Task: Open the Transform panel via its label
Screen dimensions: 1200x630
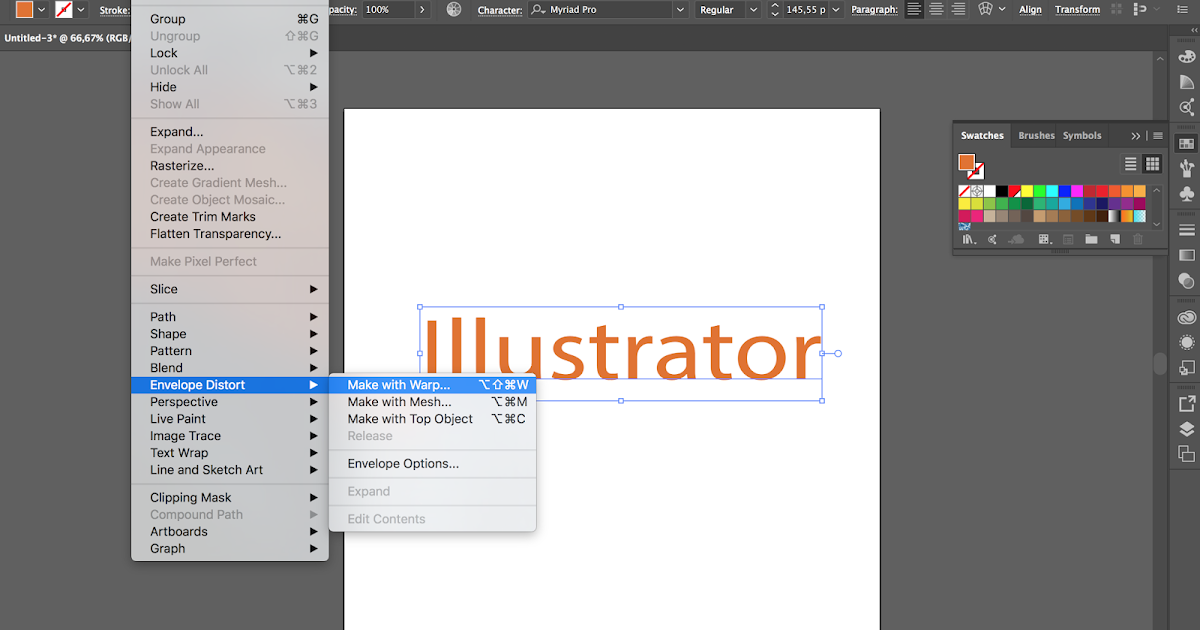Action: pyautogui.click(x=1077, y=10)
